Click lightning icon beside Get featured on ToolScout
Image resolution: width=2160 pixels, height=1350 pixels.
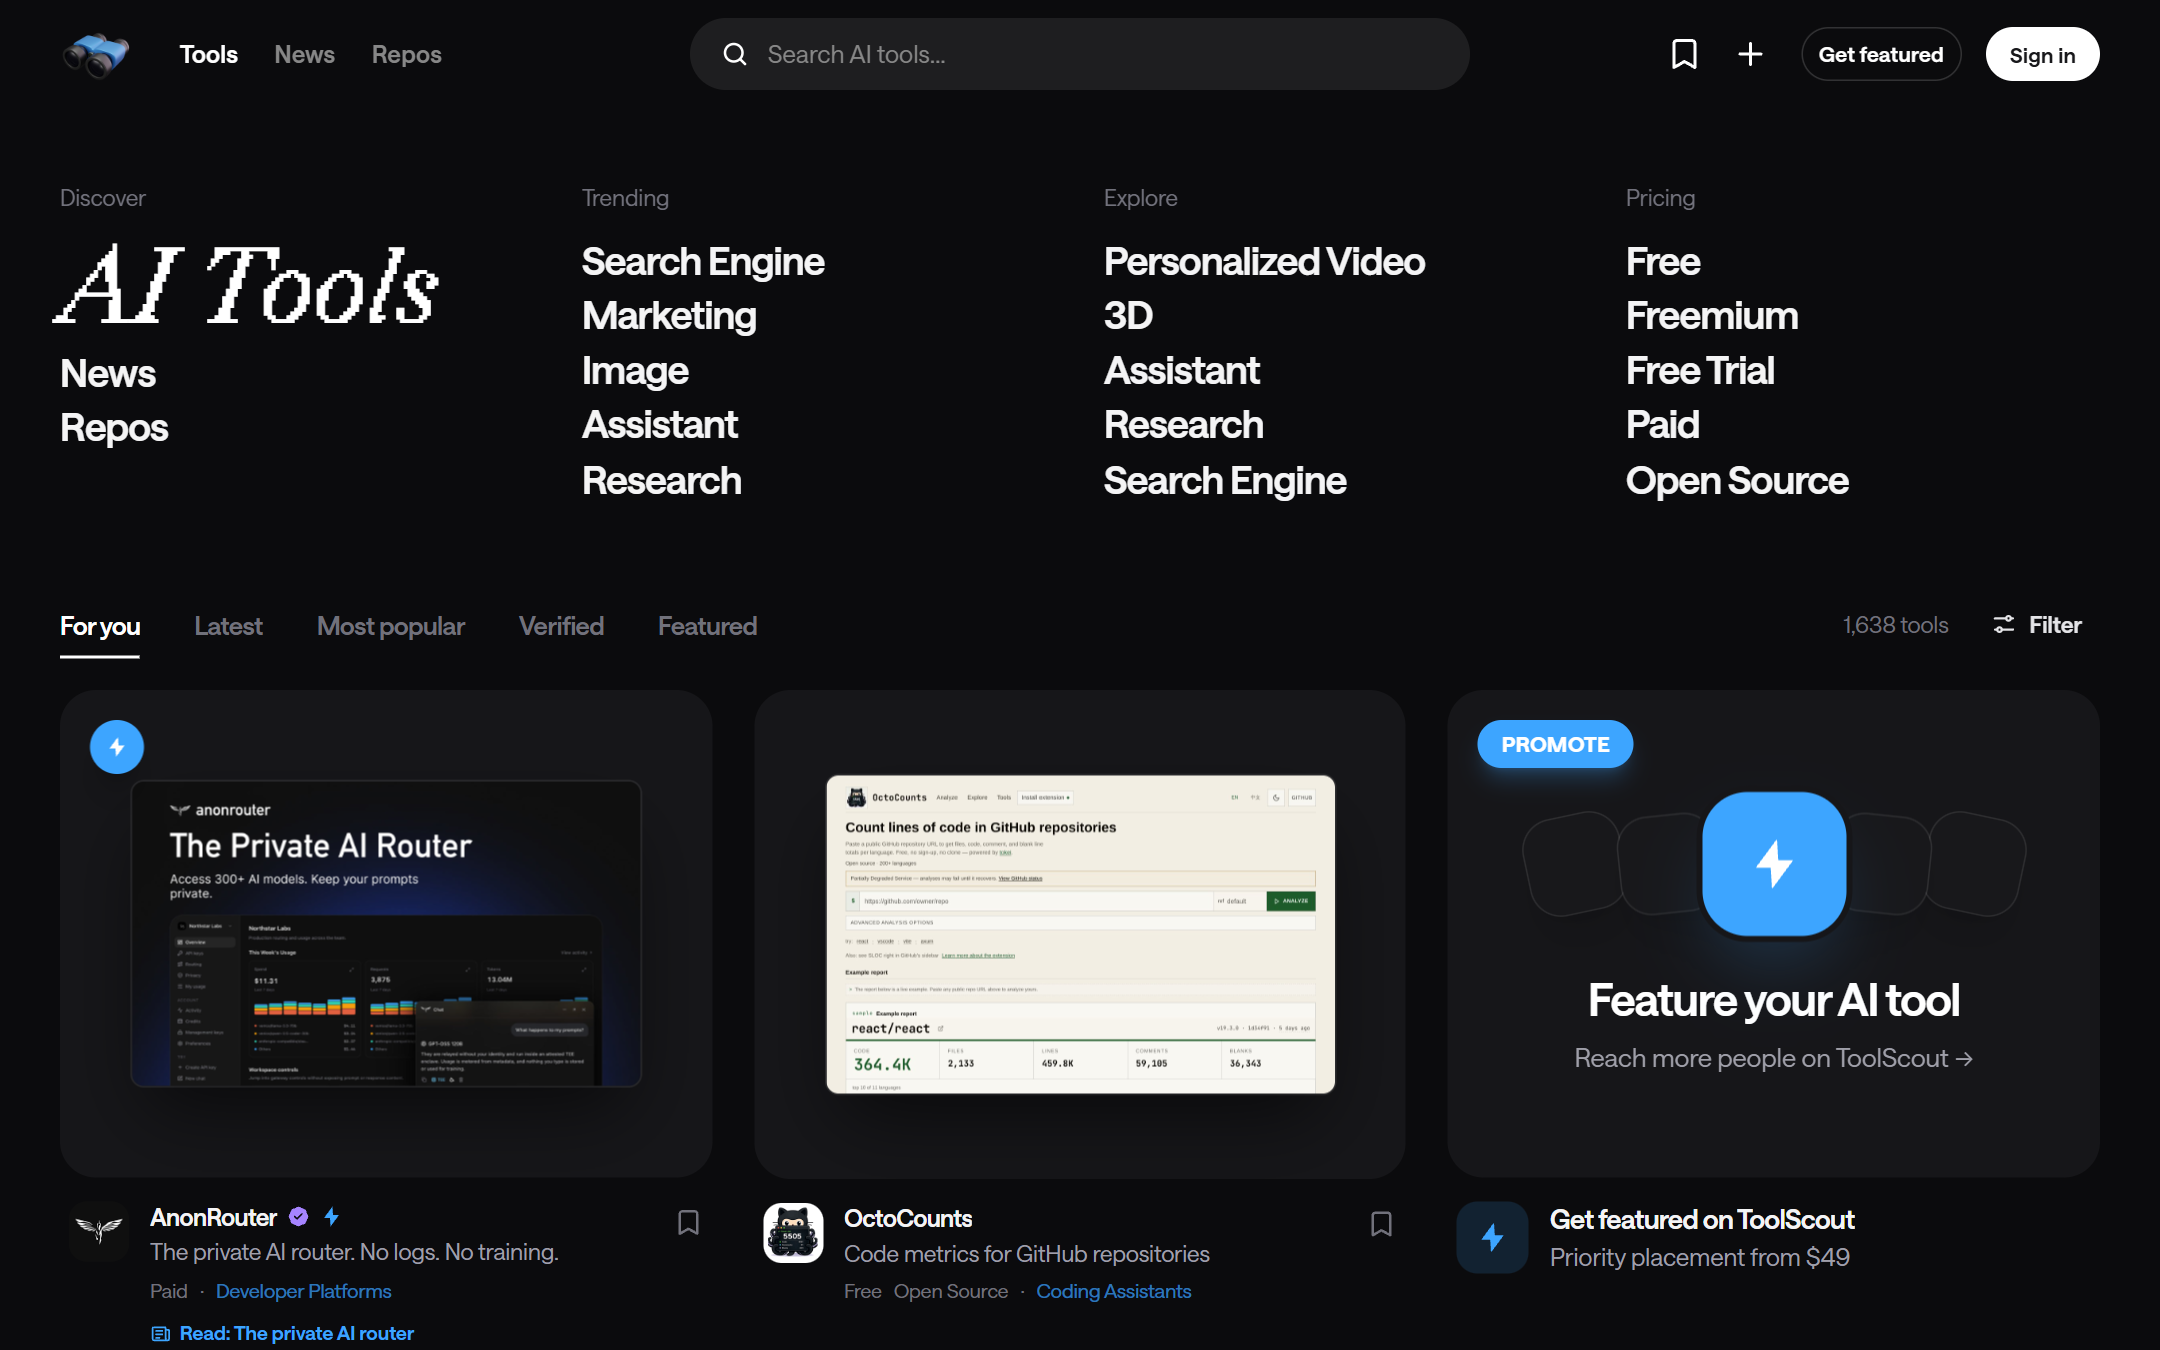pyautogui.click(x=1492, y=1237)
